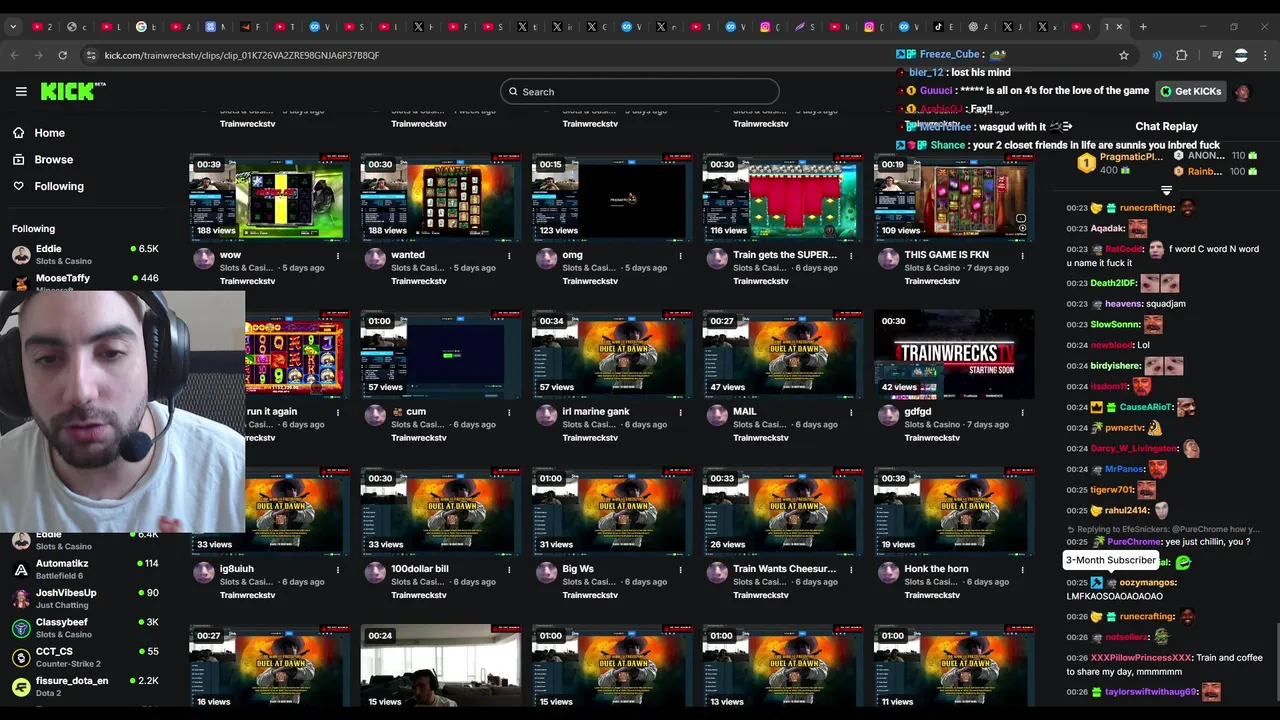Click the avatar next to 'Honk the horn'
The height and width of the screenshot is (720, 1280).
point(888,572)
